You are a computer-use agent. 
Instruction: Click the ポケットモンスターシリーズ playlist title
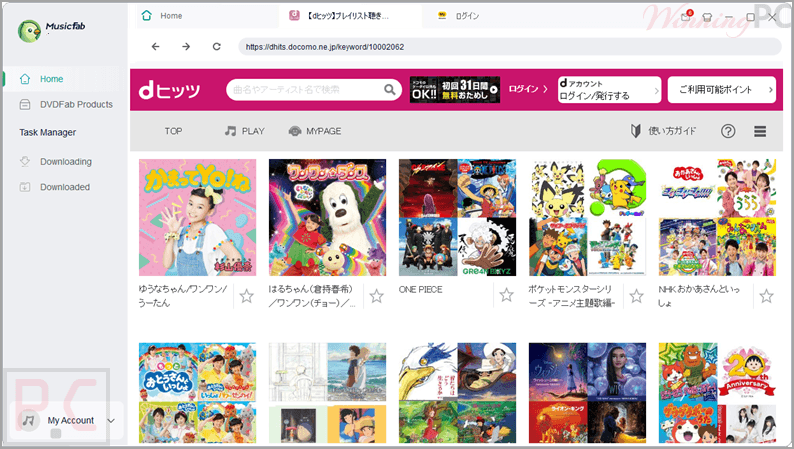pyautogui.click(x=572, y=296)
